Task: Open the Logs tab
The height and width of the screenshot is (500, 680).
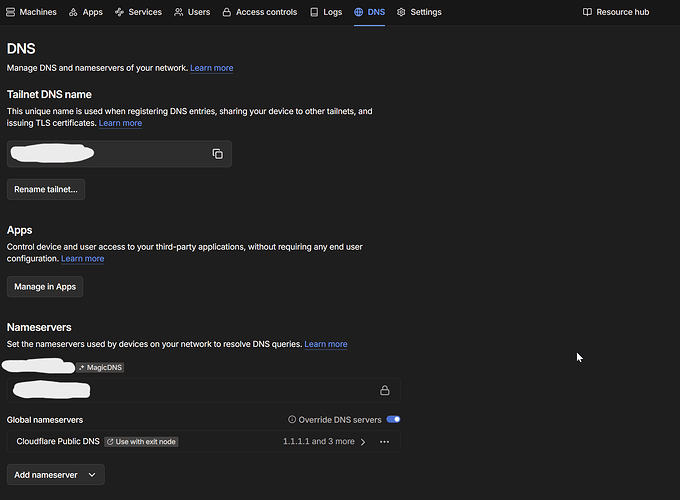Action: [325, 12]
